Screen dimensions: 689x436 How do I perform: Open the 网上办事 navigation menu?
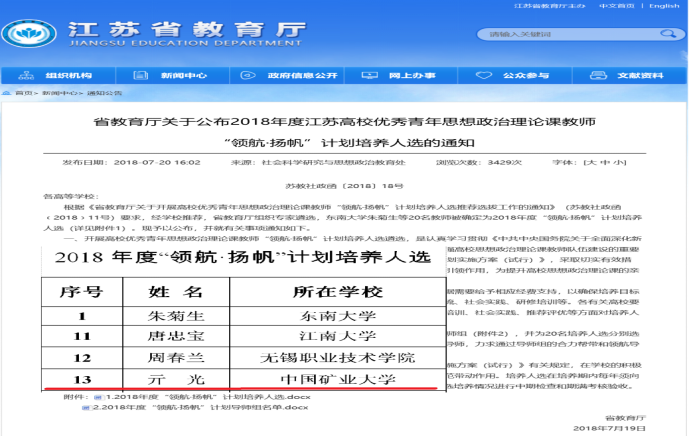(x=401, y=76)
